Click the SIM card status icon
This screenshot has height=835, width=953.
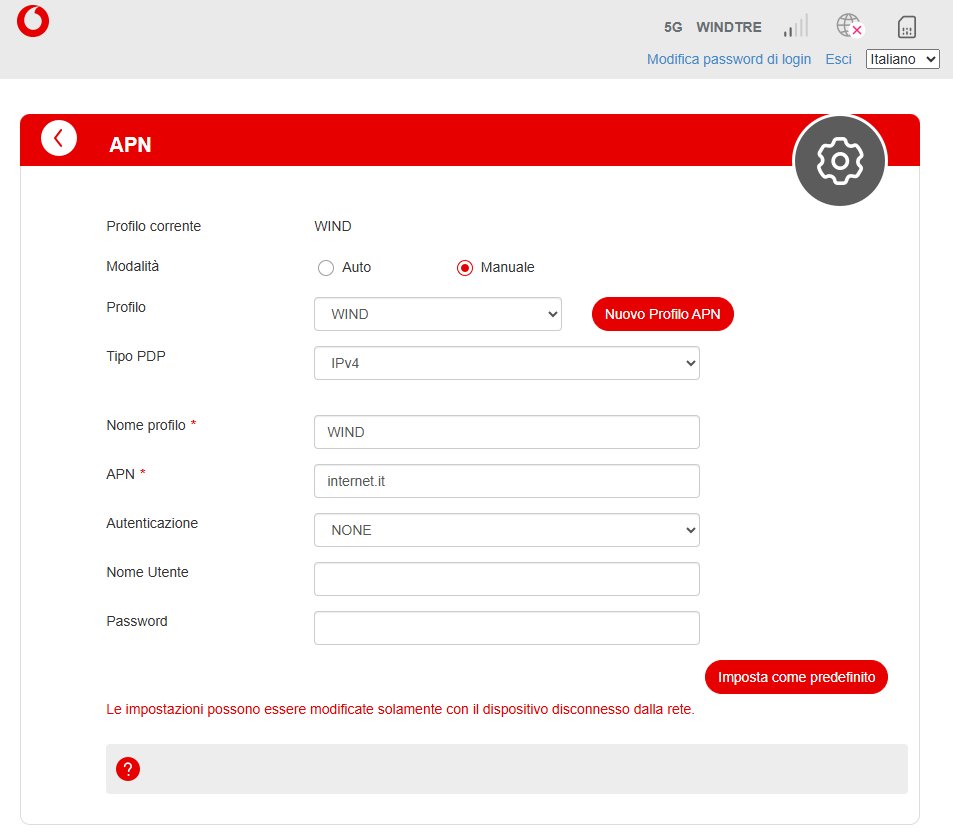[907, 27]
